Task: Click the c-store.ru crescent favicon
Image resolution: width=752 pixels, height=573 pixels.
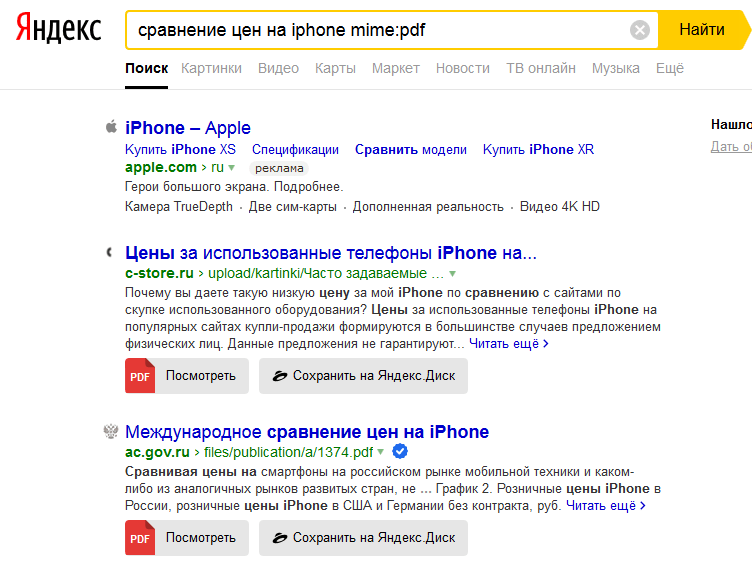Action: point(111,252)
